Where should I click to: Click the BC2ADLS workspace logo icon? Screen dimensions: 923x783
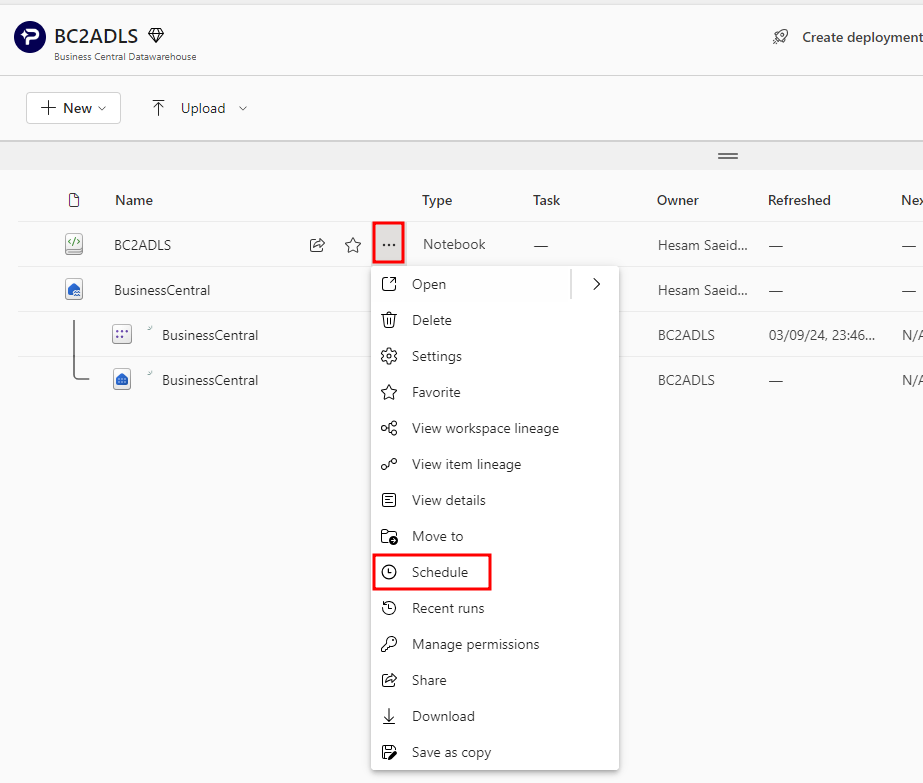30,37
